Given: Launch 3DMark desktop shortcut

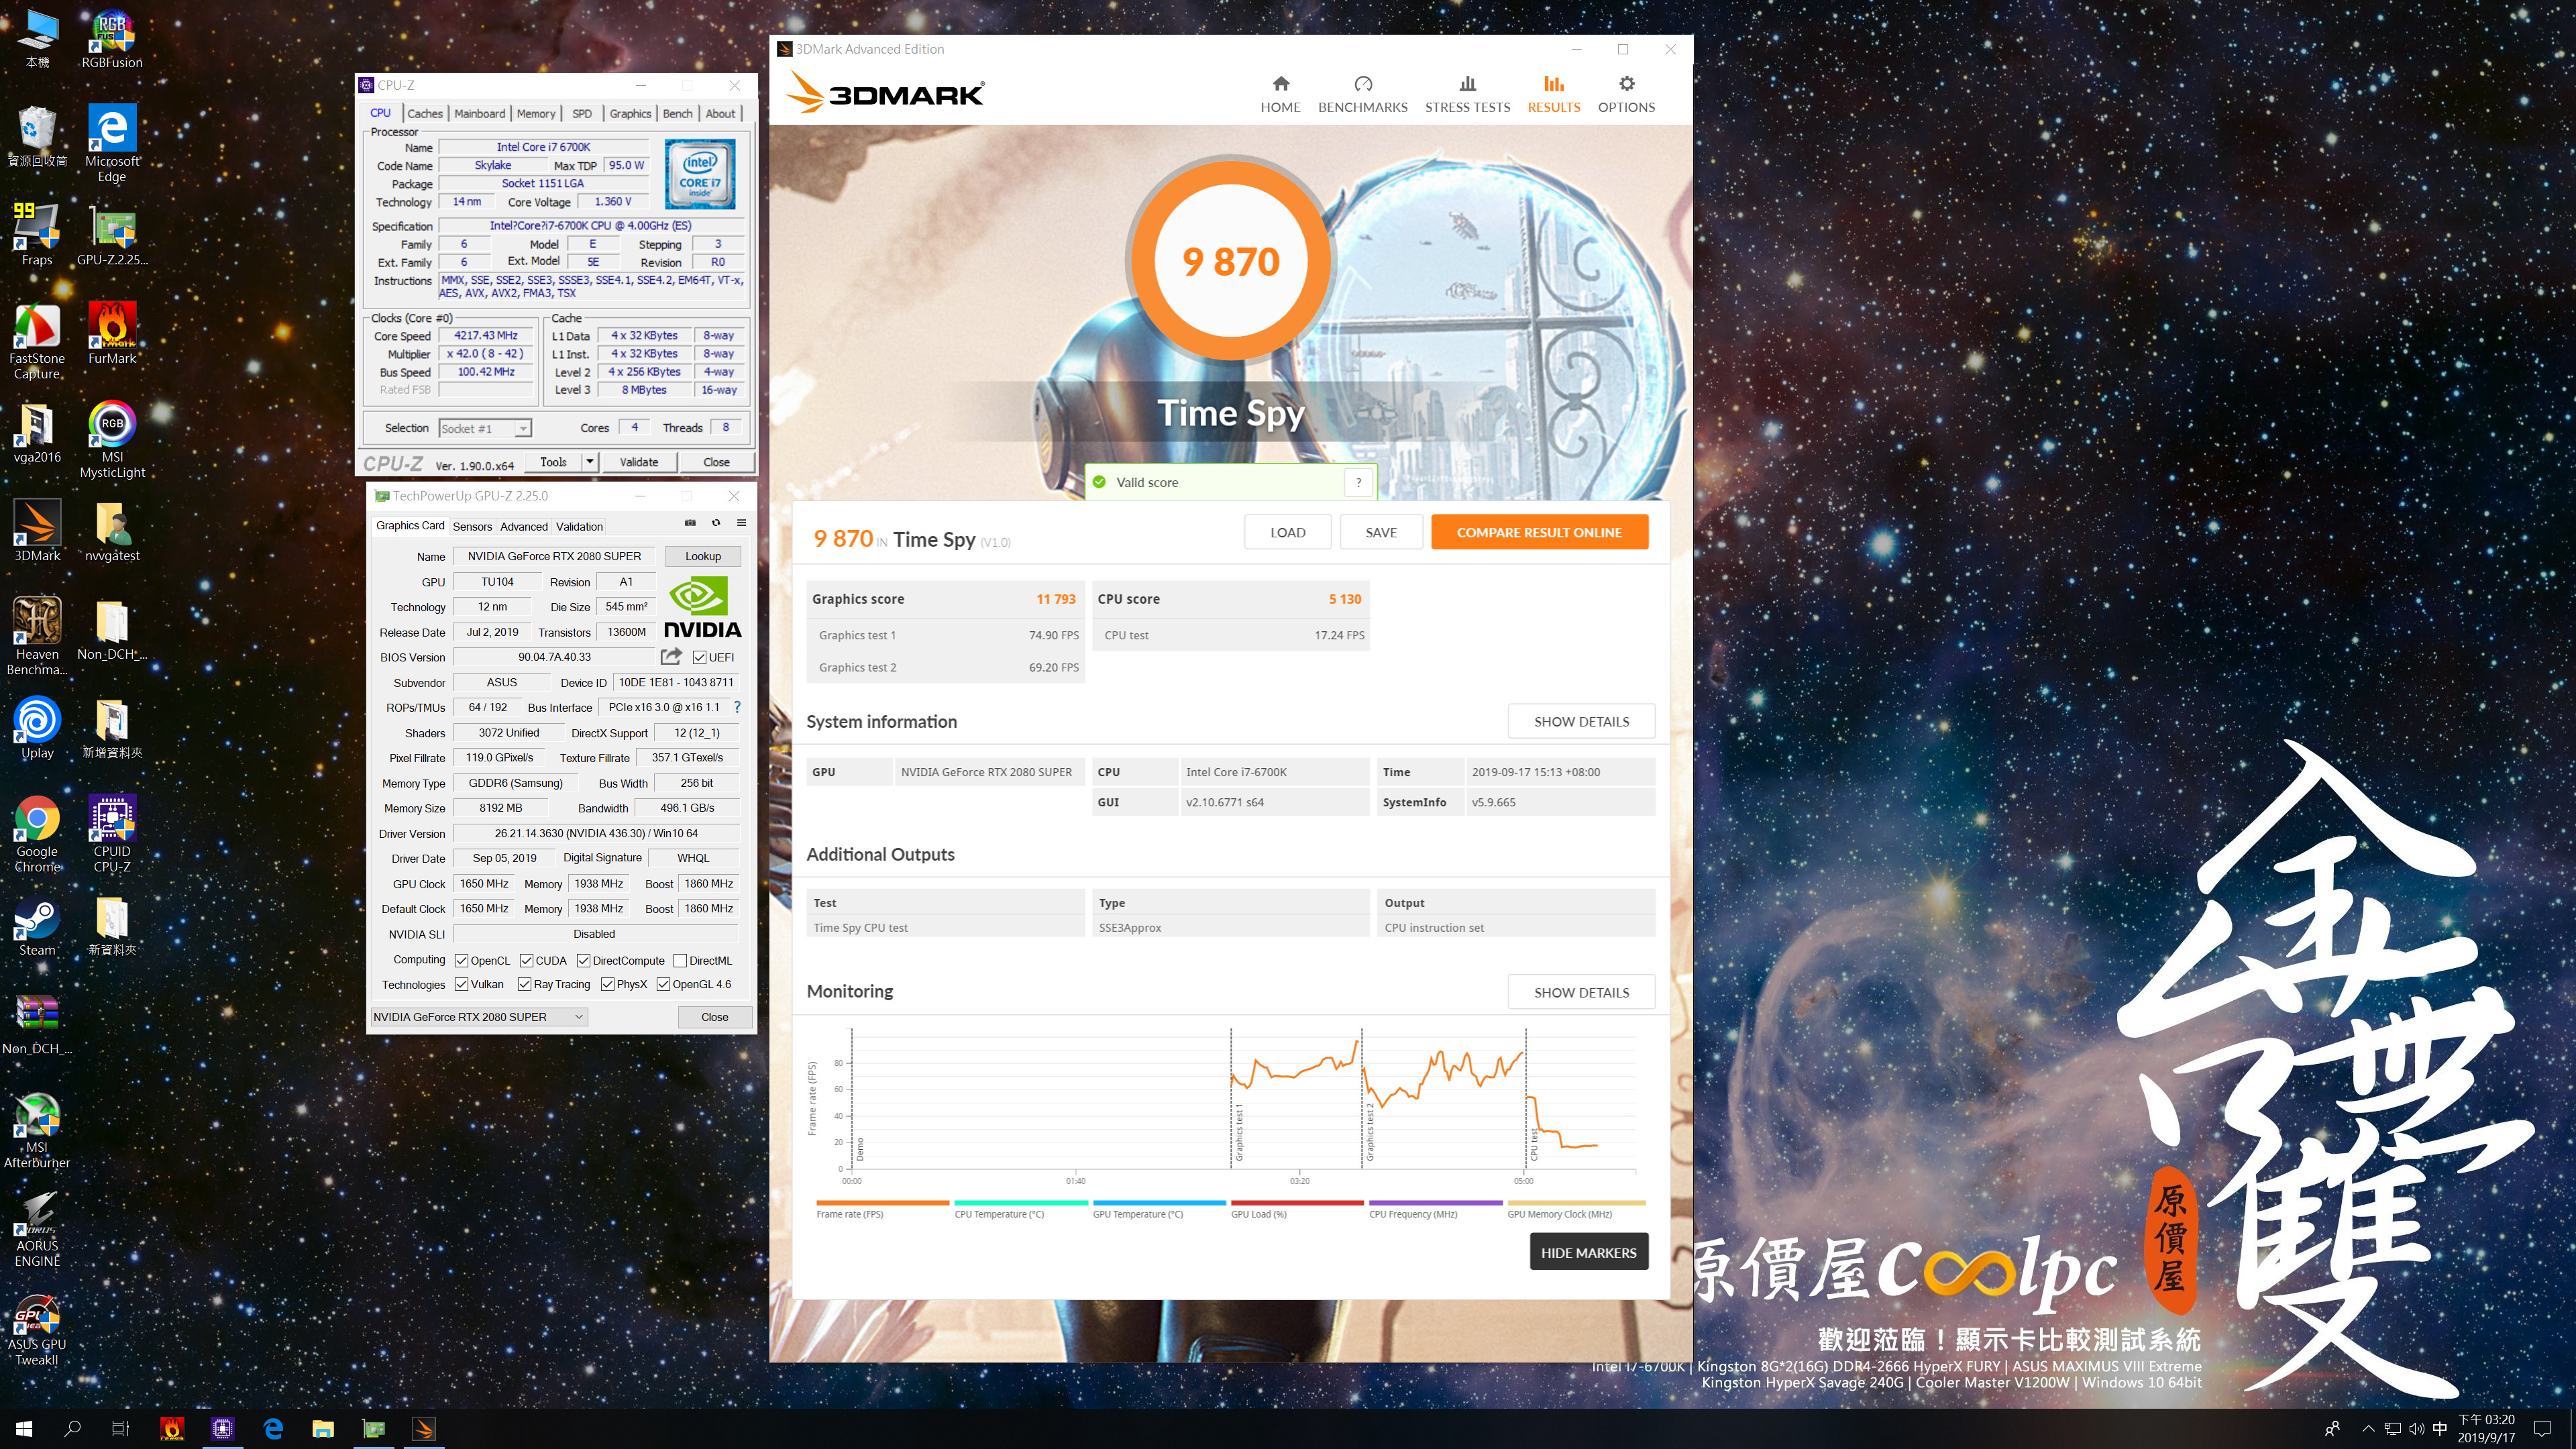Looking at the screenshot, I should 37,531.
